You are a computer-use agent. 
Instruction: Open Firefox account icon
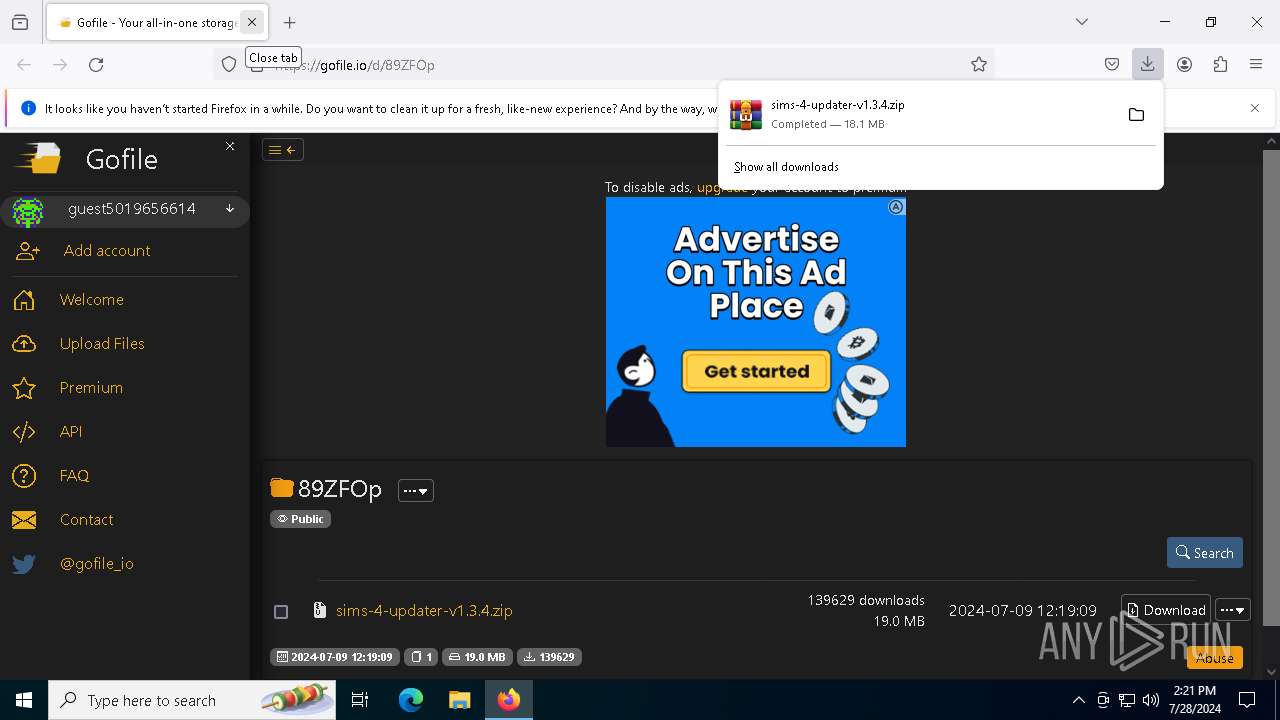tap(1184, 65)
